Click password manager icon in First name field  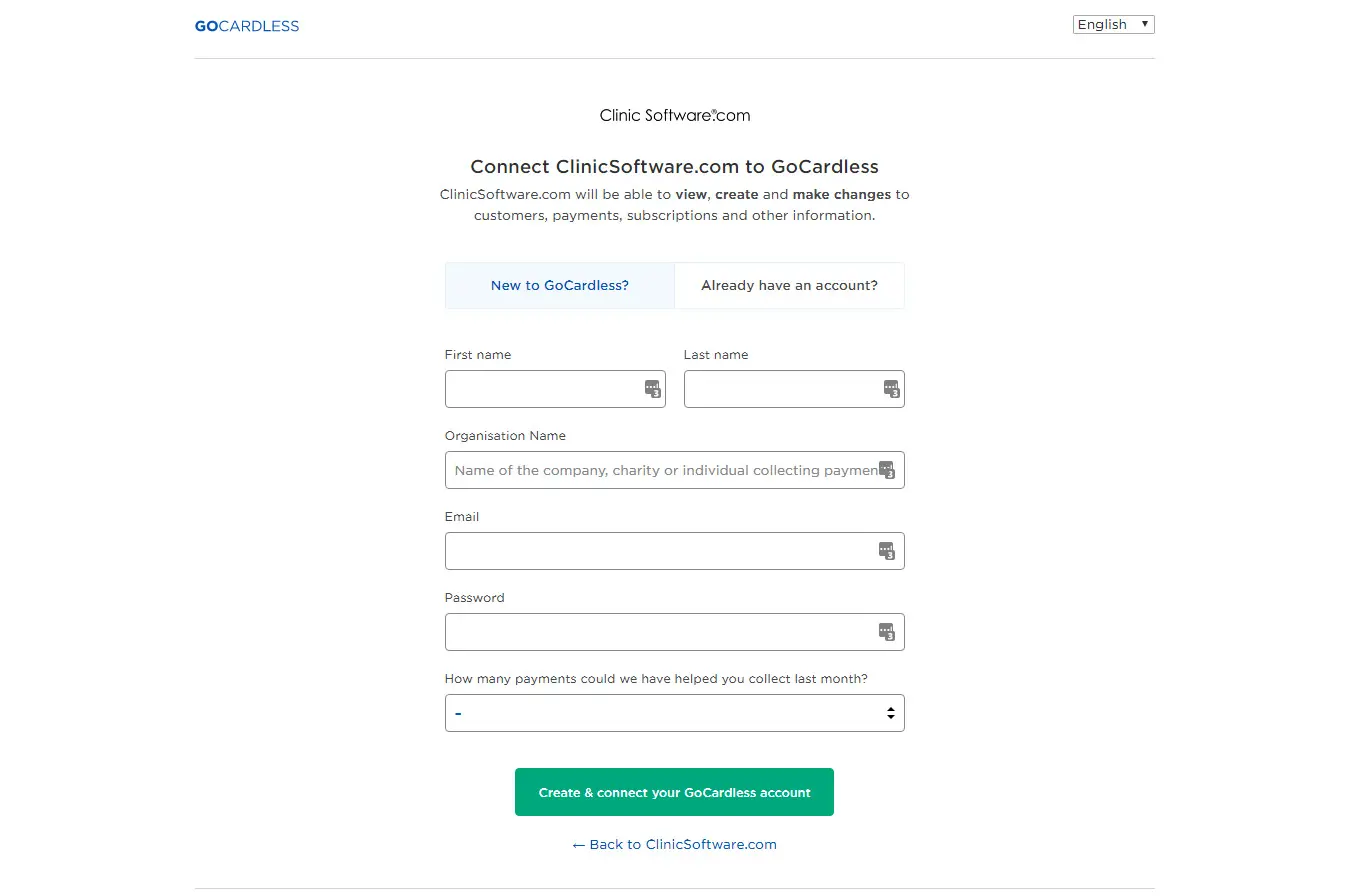pyautogui.click(x=652, y=389)
